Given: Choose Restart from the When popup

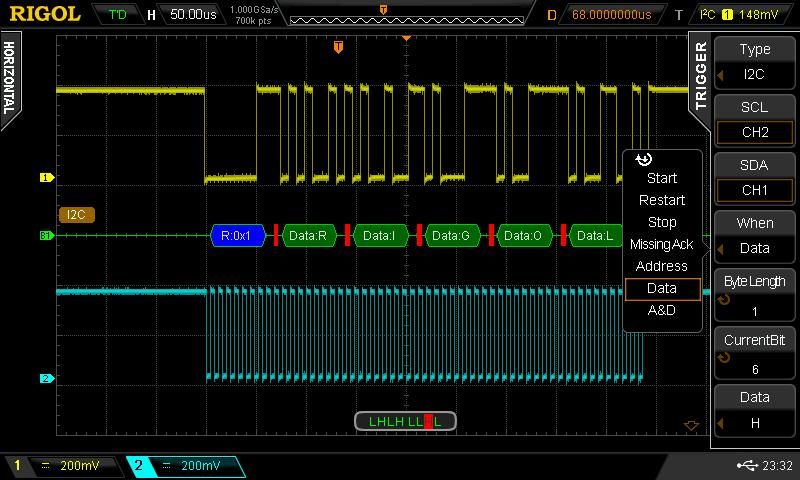Looking at the screenshot, I should (x=661, y=200).
